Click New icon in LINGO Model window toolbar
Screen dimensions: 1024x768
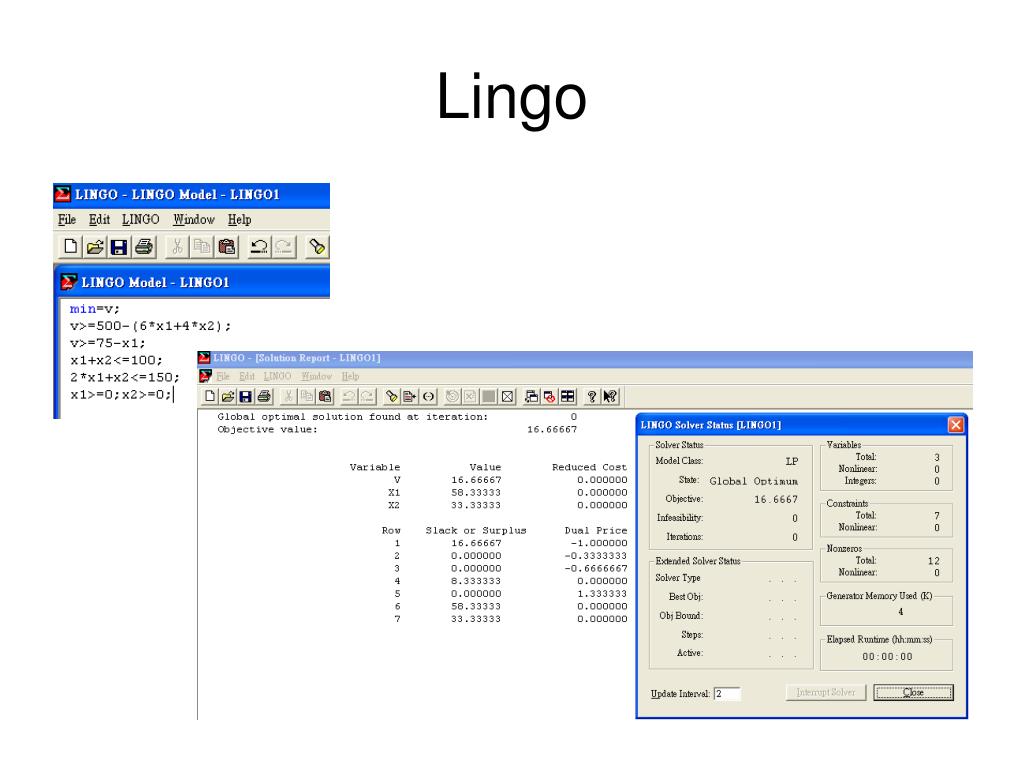71,247
